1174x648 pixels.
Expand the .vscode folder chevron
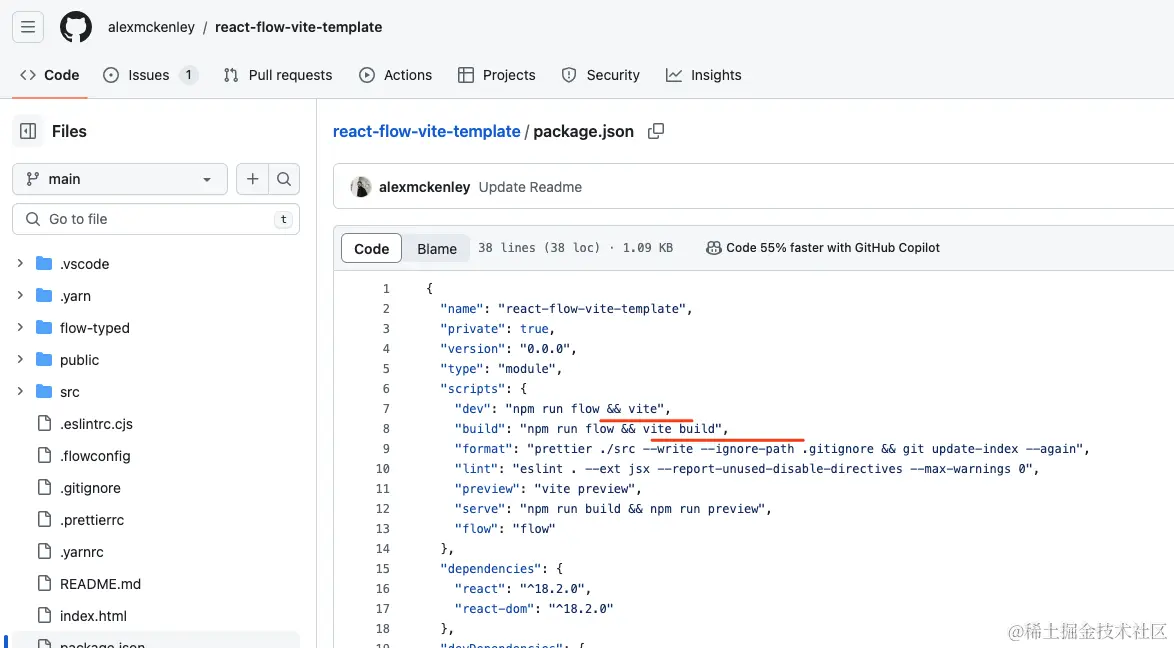pos(20,264)
